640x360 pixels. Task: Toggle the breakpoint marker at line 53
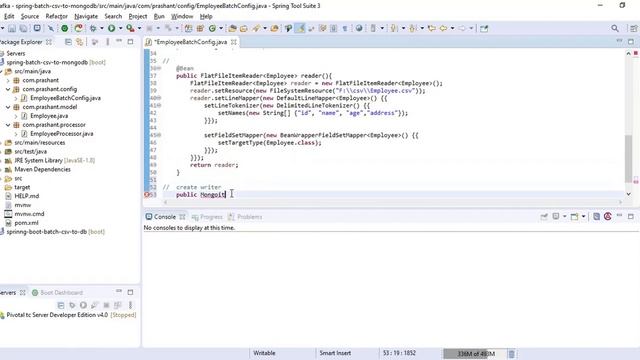147,195
